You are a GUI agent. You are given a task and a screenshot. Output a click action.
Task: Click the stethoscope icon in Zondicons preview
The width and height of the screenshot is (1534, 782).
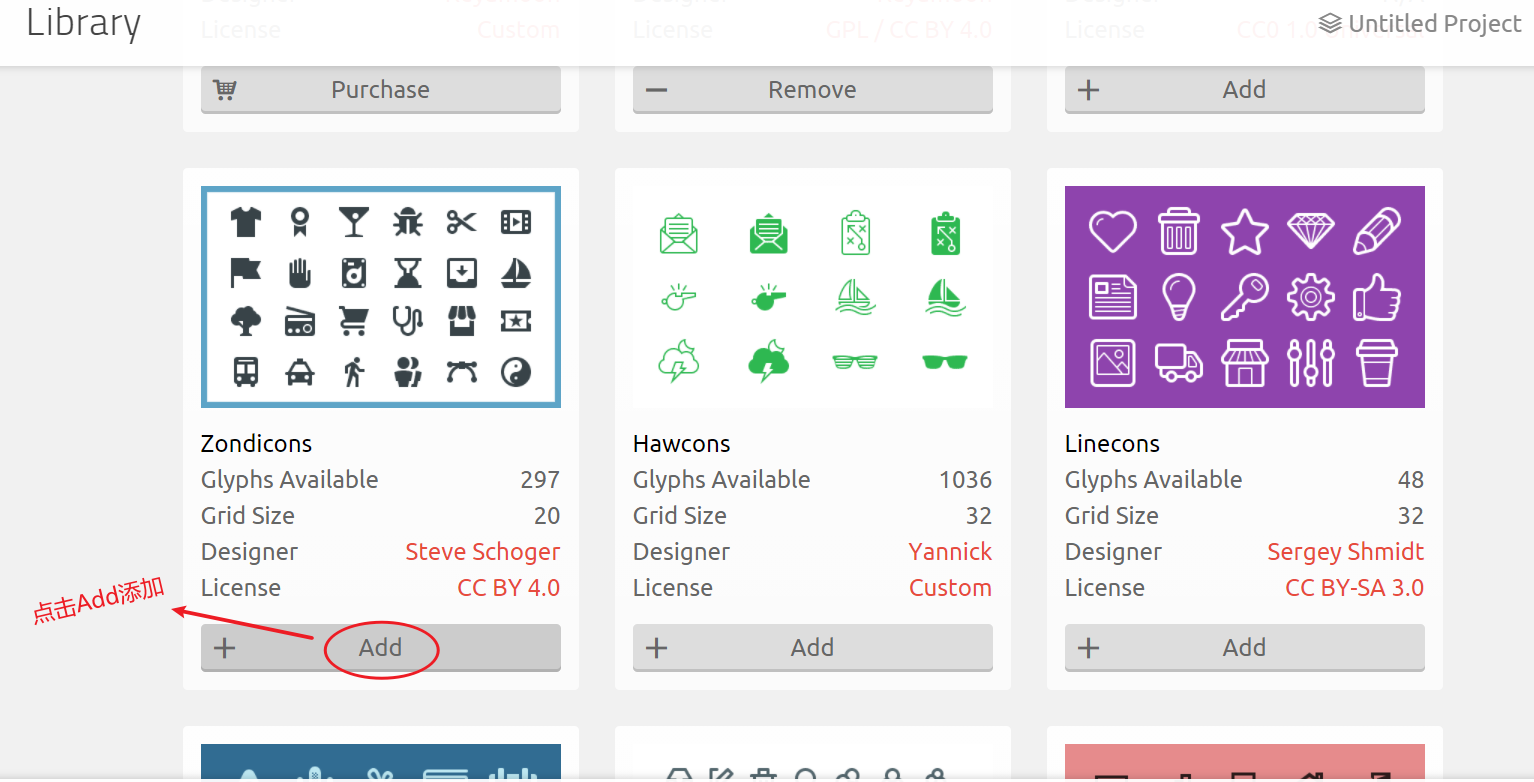[x=407, y=321]
